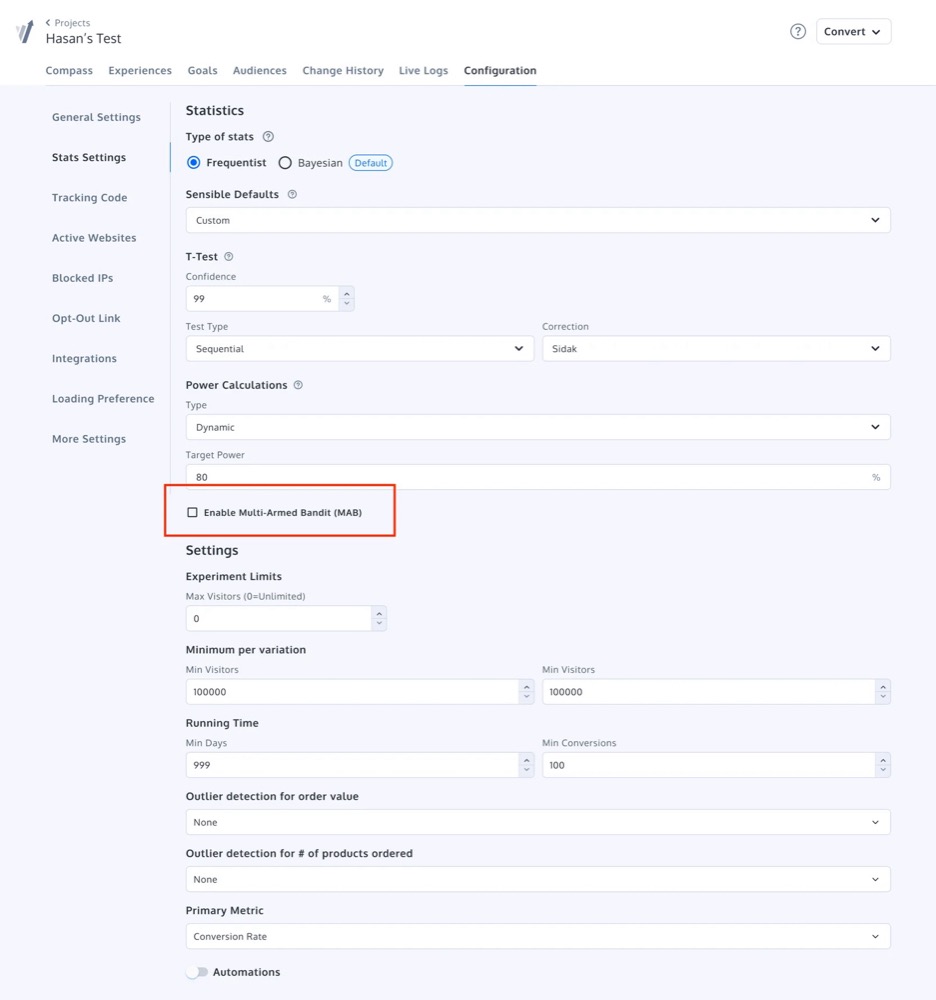Increase Max Visitors with the stepper arrow
The image size is (936, 1000).
379,613
